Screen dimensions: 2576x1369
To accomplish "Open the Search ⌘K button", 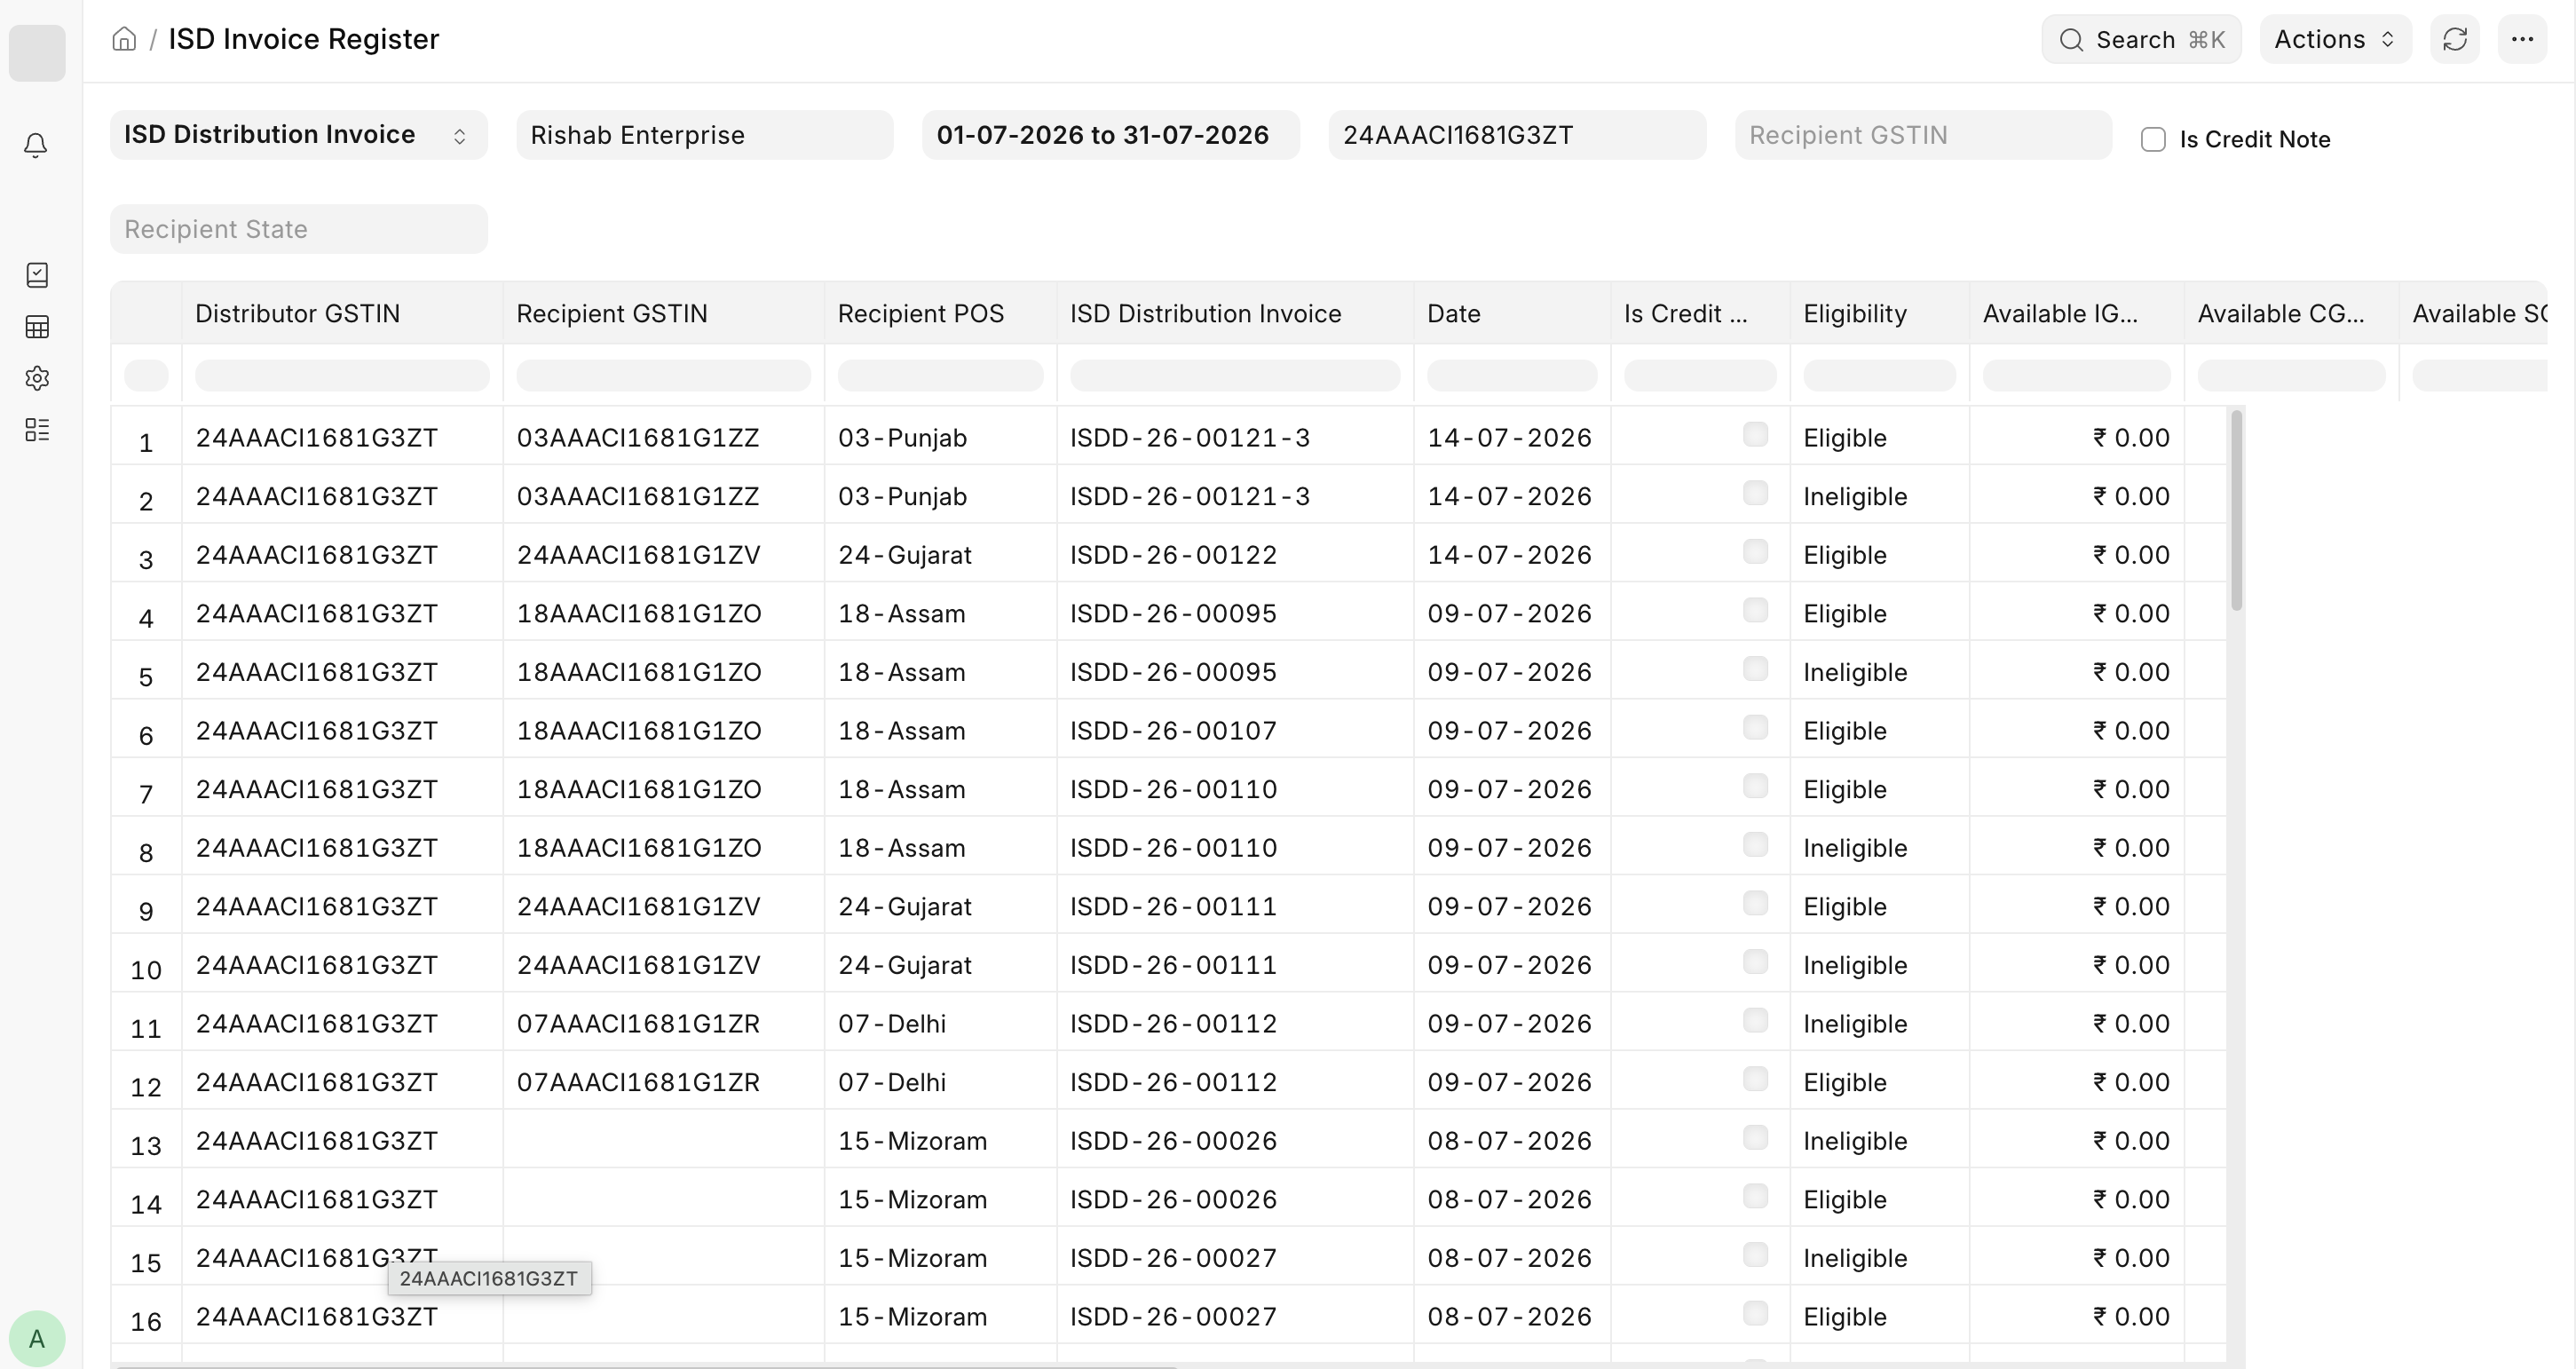I will (x=2141, y=39).
